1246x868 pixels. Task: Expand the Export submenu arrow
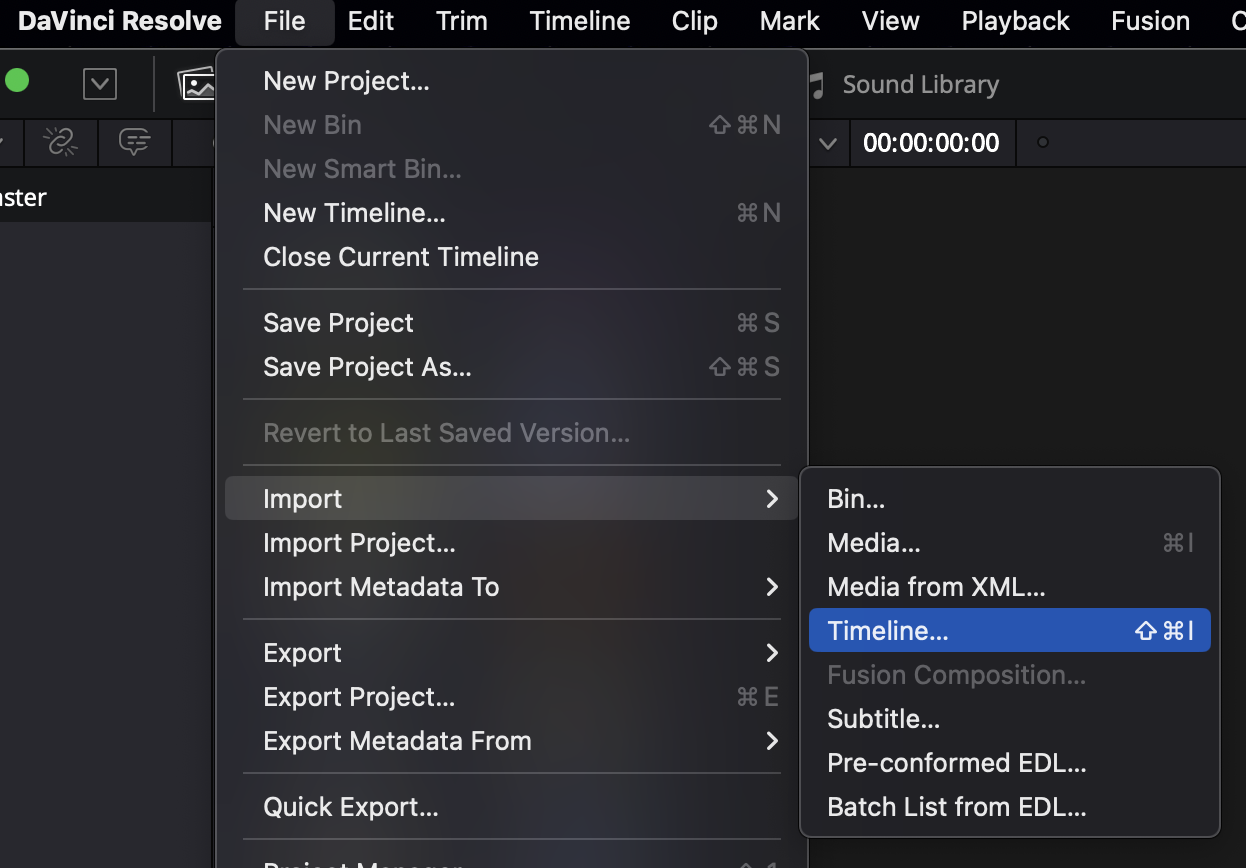click(771, 653)
